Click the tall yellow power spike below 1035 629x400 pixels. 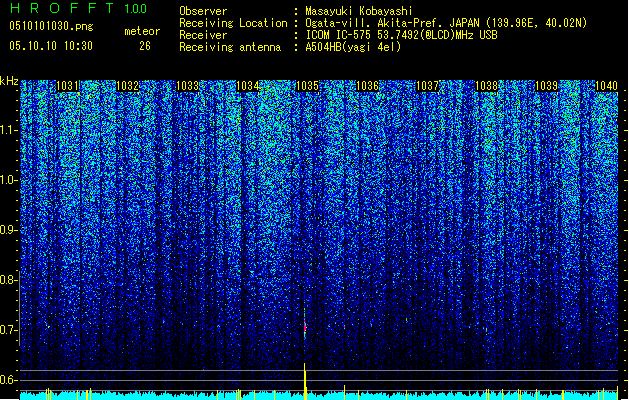point(305,381)
